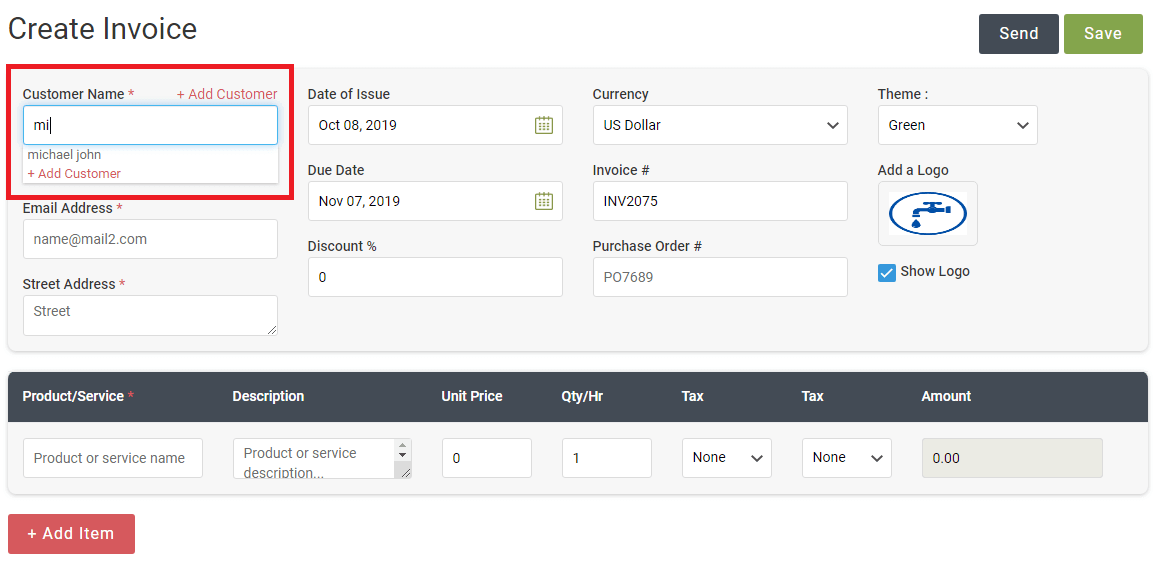Click the Invoice # field INV2075
The height and width of the screenshot is (561, 1167).
click(x=720, y=201)
